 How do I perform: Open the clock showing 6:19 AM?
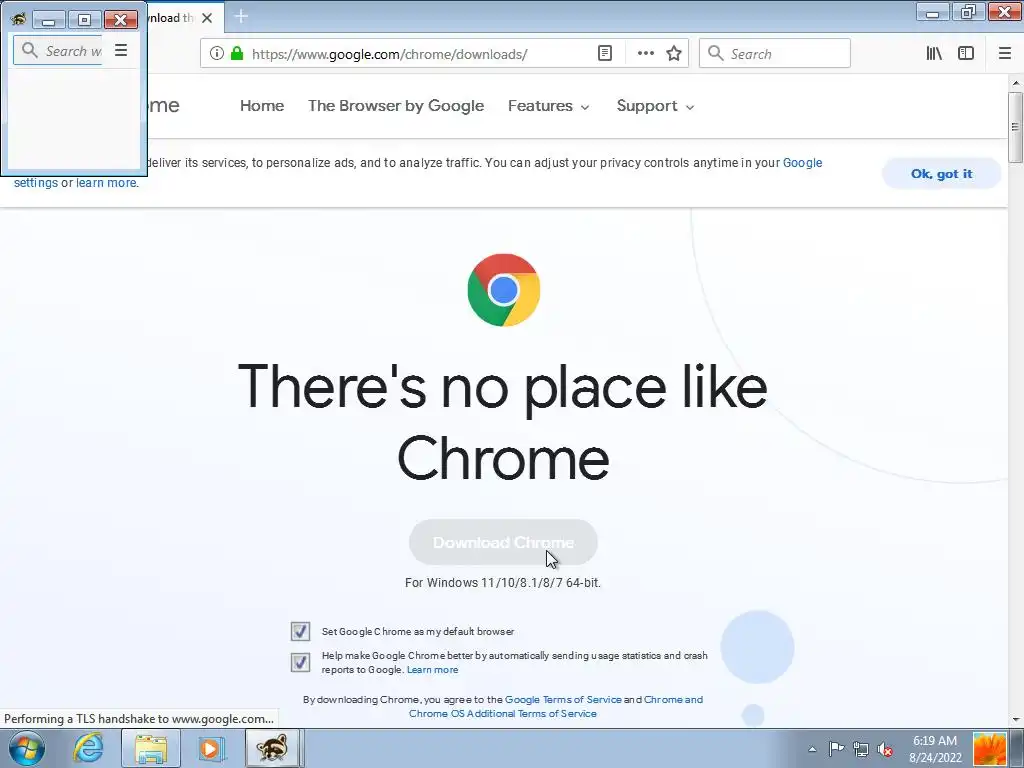point(935,749)
